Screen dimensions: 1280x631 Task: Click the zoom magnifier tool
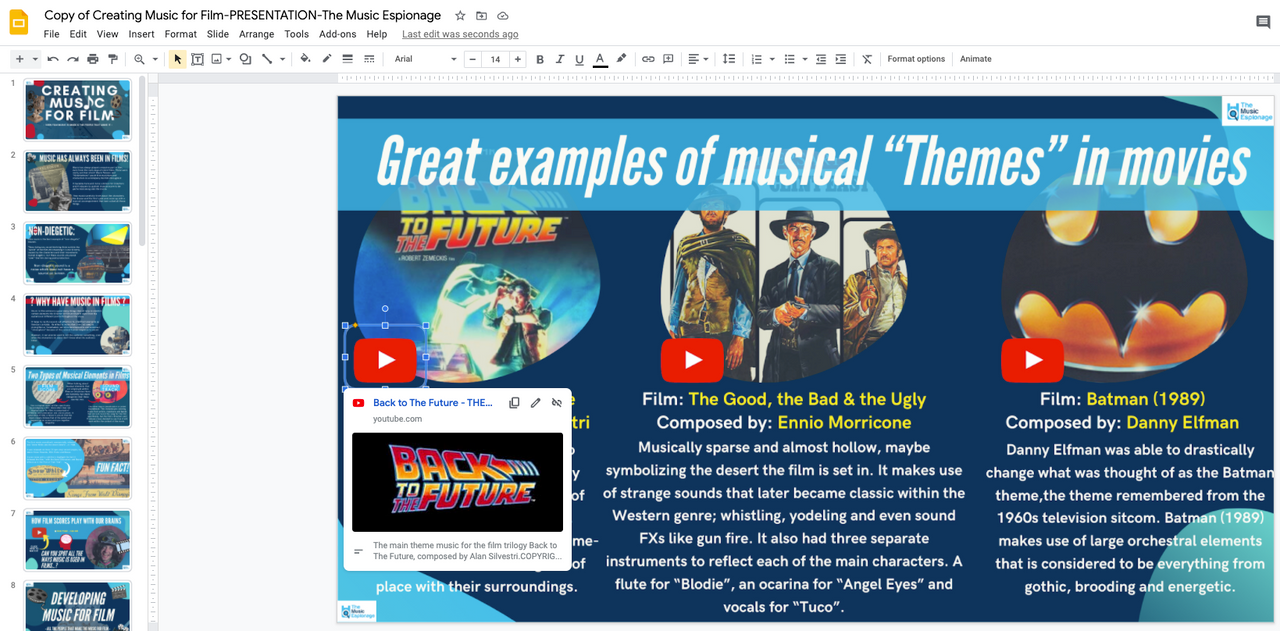(140, 59)
